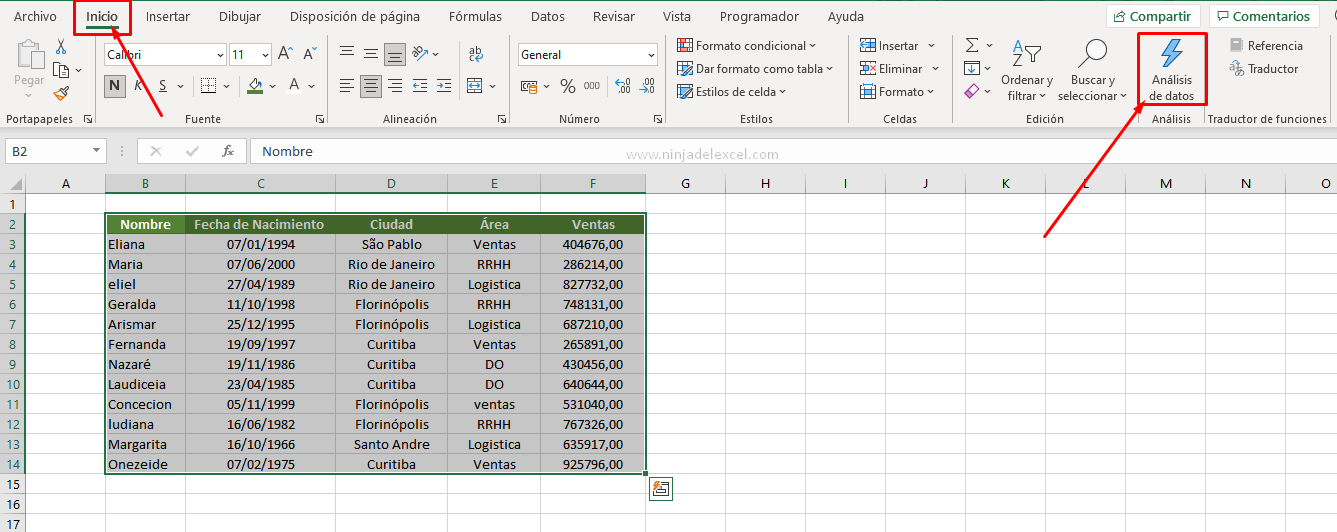Image resolution: width=1337 pixels, height=532 pixels.
Task: Apply the percent style icon
Action: click(x=567, y=86)
